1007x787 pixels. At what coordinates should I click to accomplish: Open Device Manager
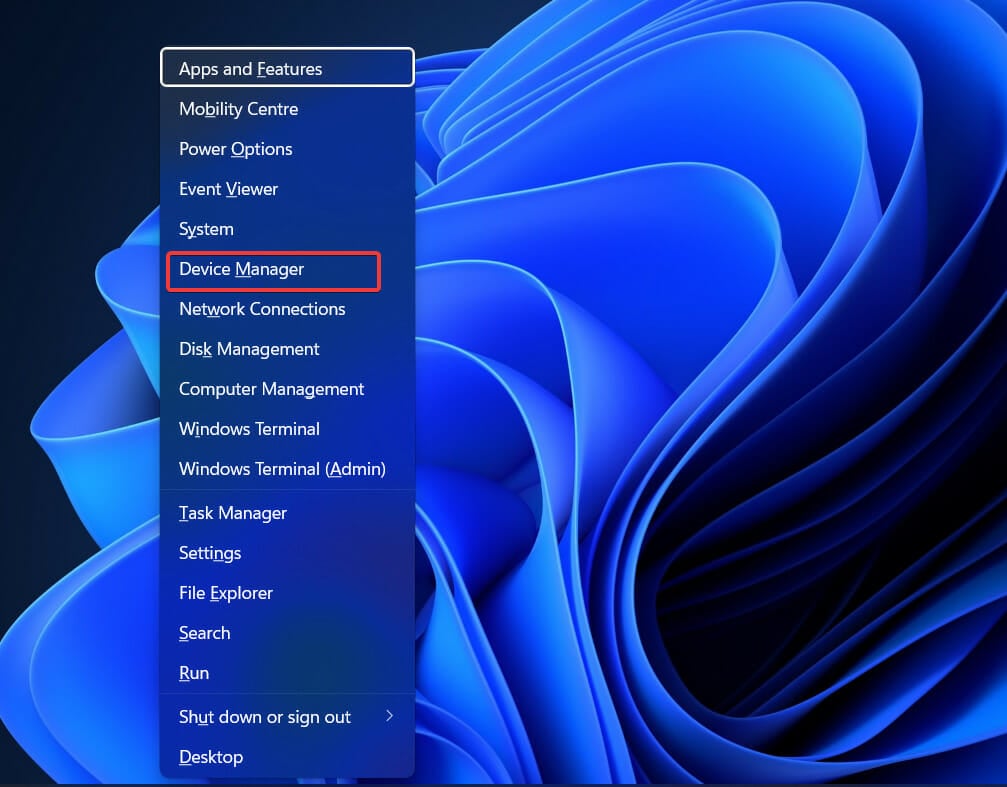point(241,269)
